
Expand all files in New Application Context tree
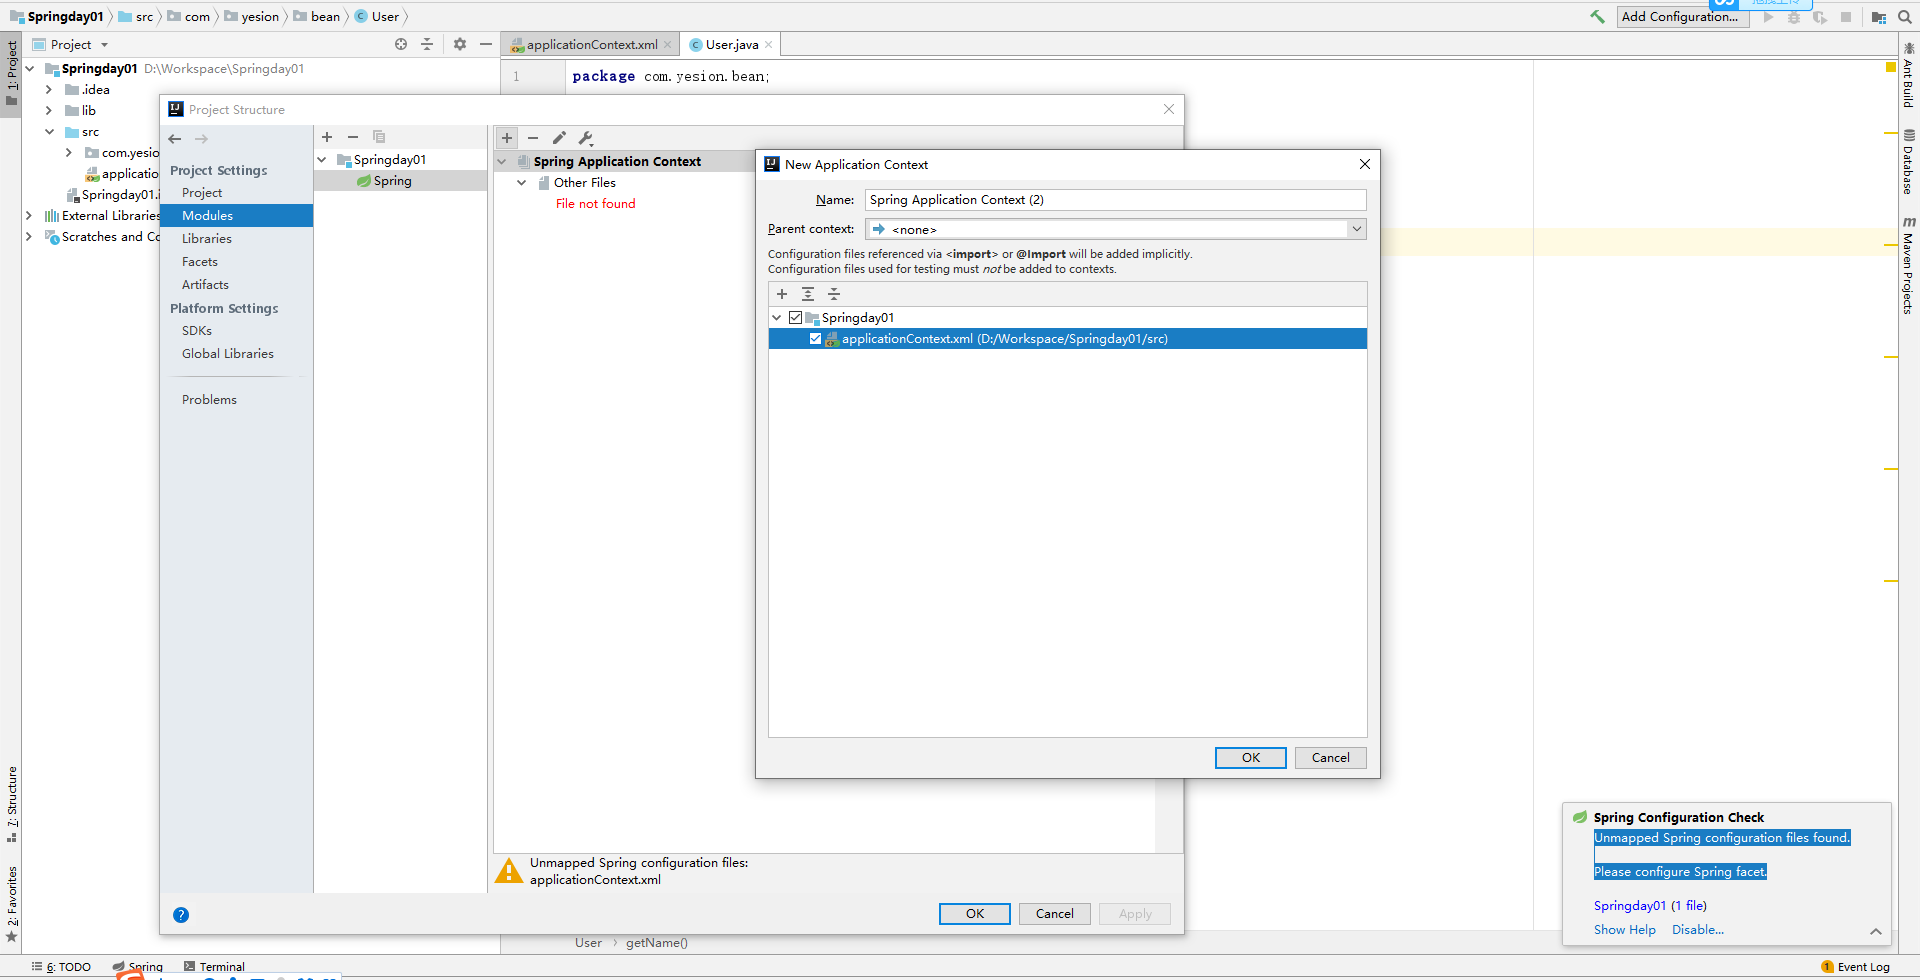coord(808,294)
